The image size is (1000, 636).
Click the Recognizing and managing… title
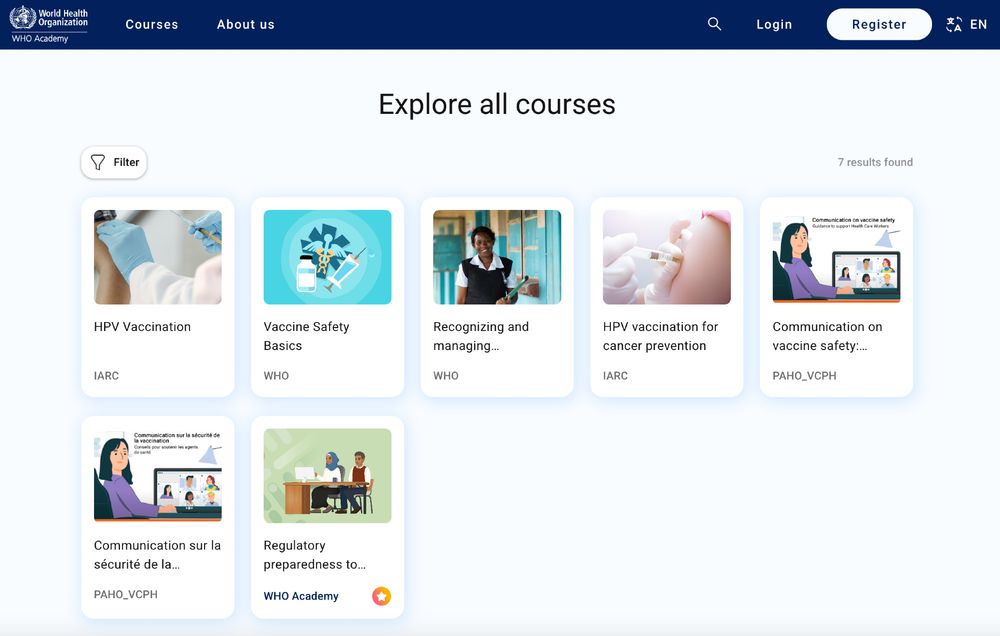[481, 336]
